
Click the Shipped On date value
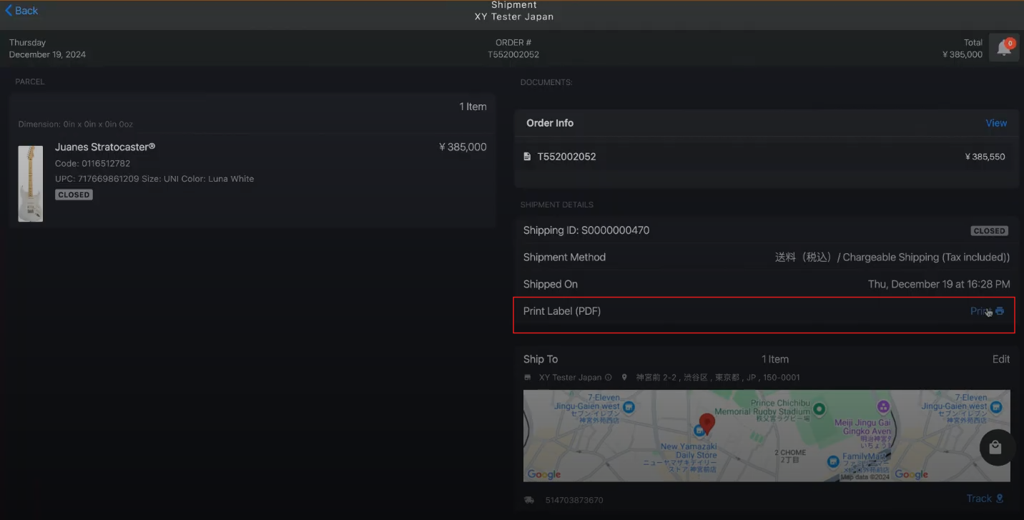[x=938, y=284]
